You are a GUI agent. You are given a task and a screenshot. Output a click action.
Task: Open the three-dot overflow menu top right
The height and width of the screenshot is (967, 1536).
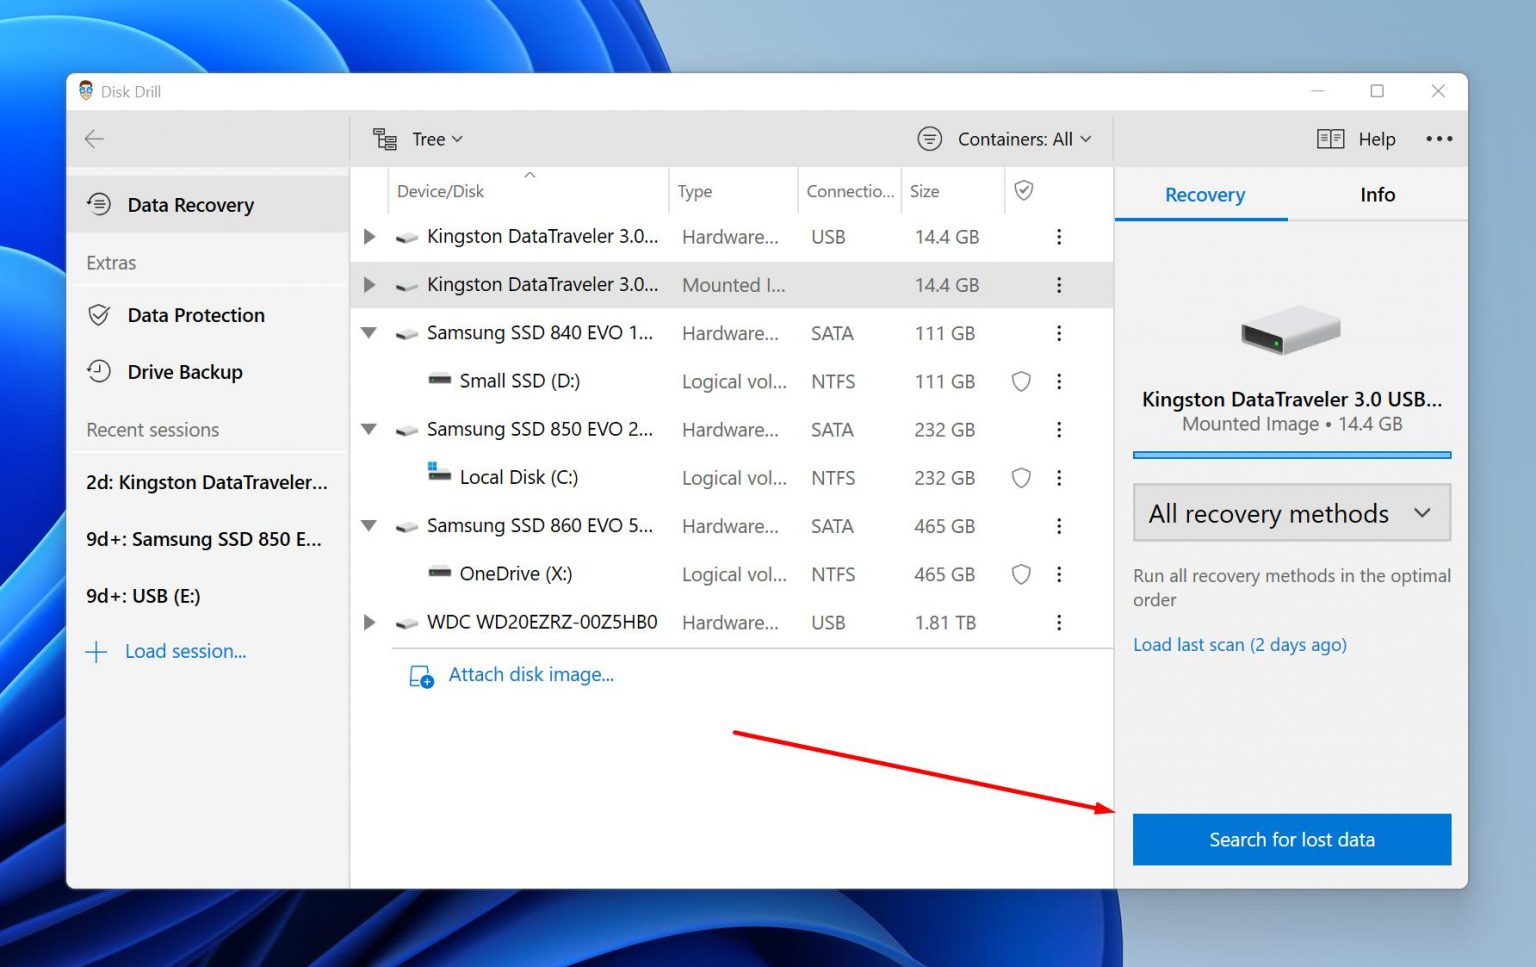click(x=1439, y=139)
